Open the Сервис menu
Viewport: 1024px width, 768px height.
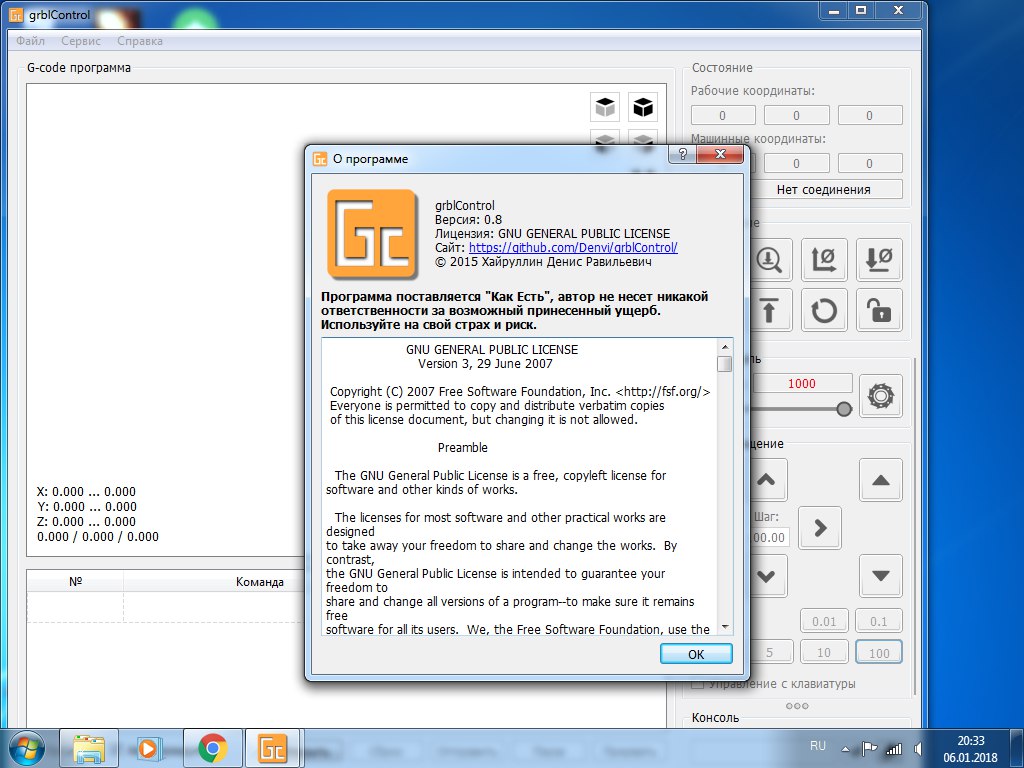(81, 40)
